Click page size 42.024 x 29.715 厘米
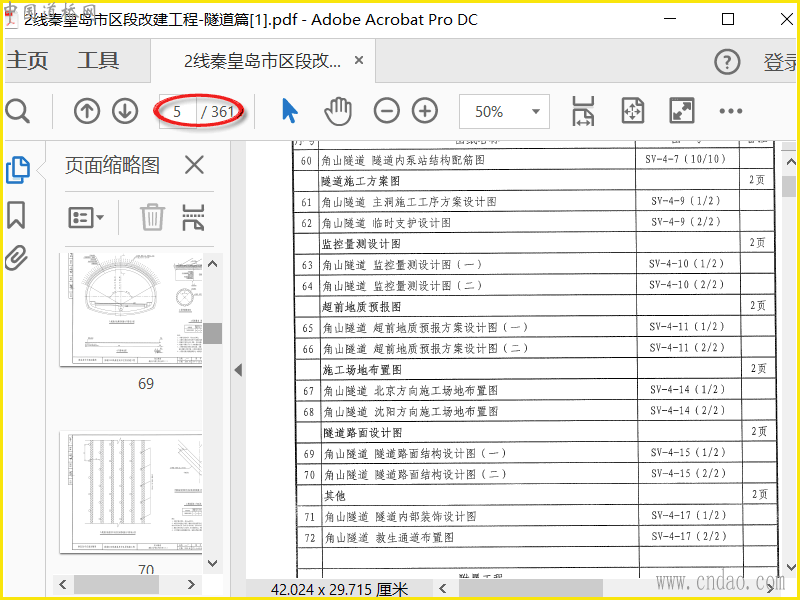The width and height of the screenshot is (800, 600). (x=339, y=589)
